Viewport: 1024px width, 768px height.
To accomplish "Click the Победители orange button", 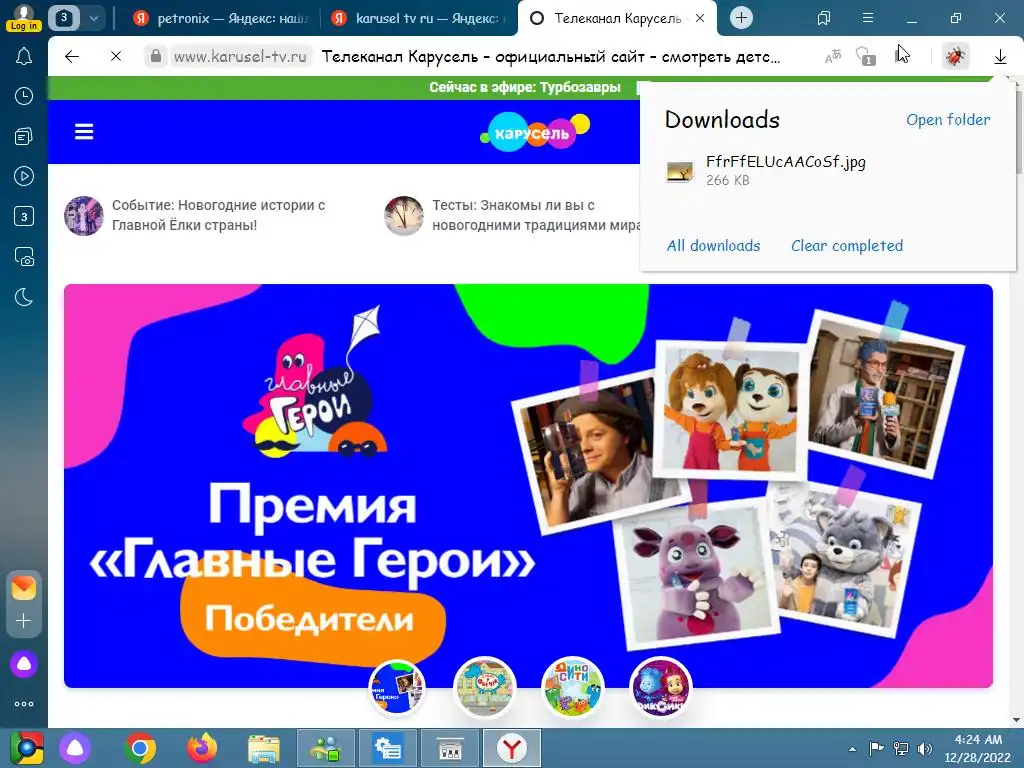I will pyautogui.click(x=312, y=618).
